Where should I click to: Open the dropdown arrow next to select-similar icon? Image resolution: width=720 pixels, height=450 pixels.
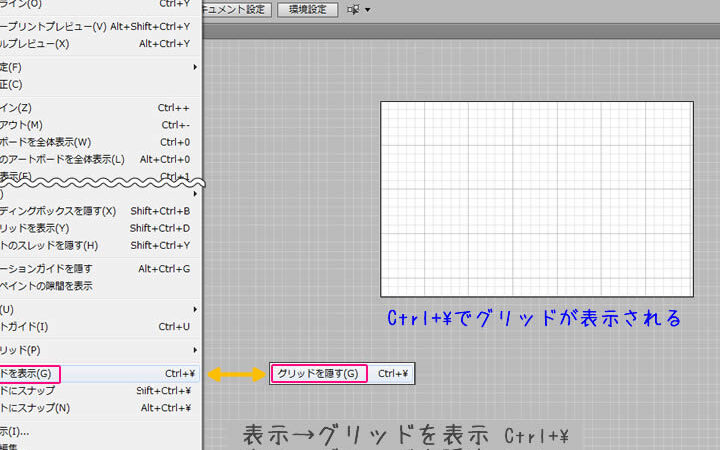pos(367,10)
